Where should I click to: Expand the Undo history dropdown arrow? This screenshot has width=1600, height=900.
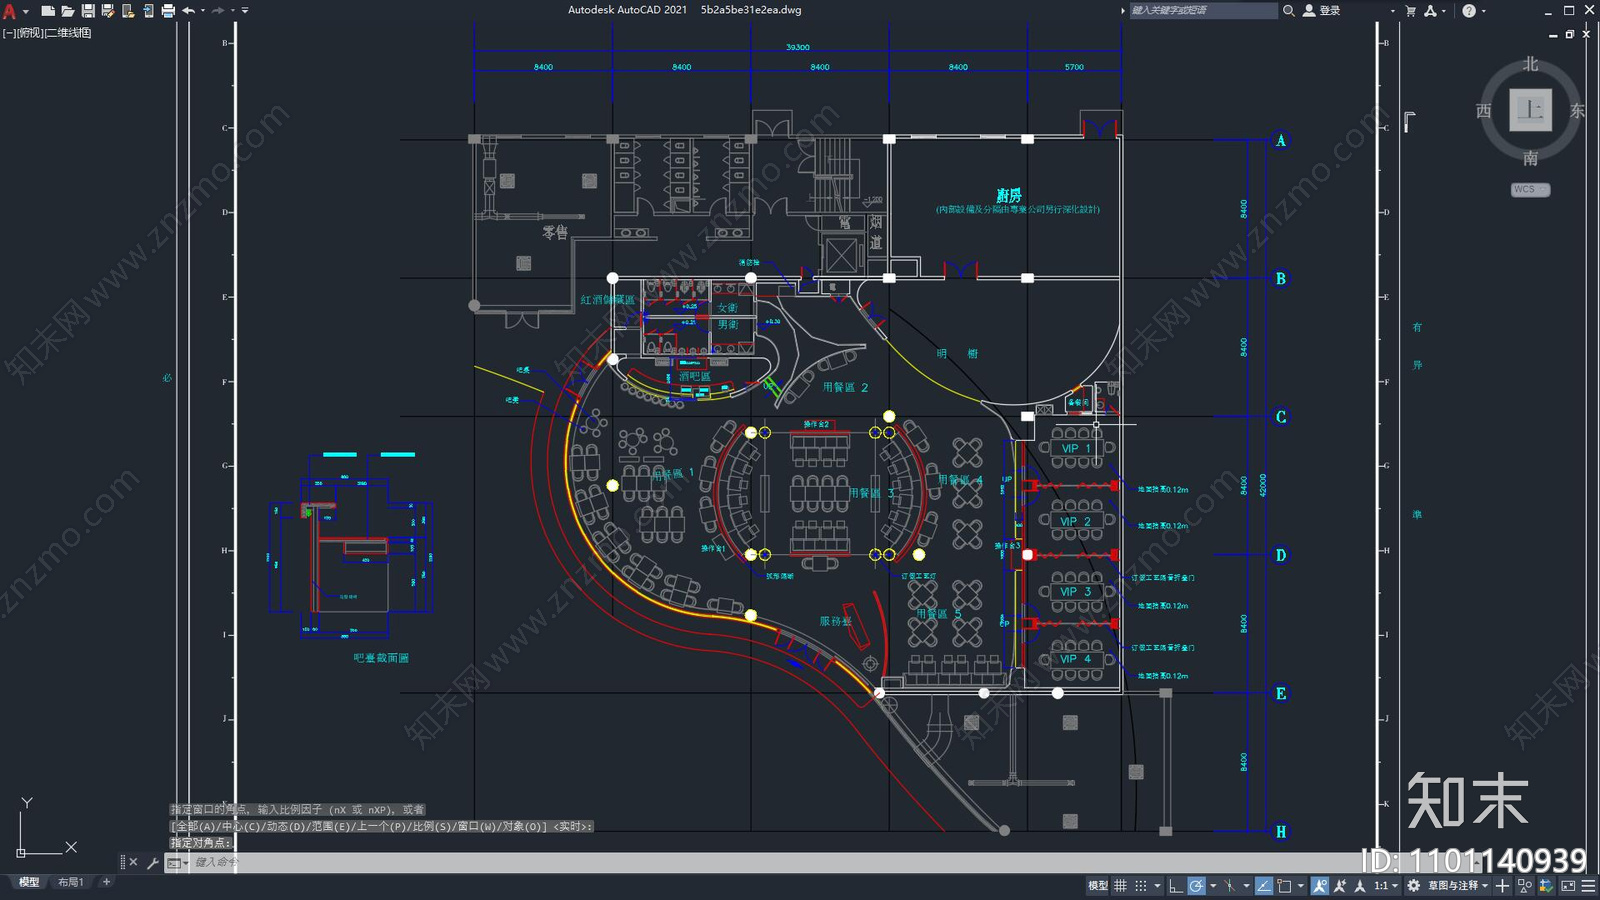[203, 10]
